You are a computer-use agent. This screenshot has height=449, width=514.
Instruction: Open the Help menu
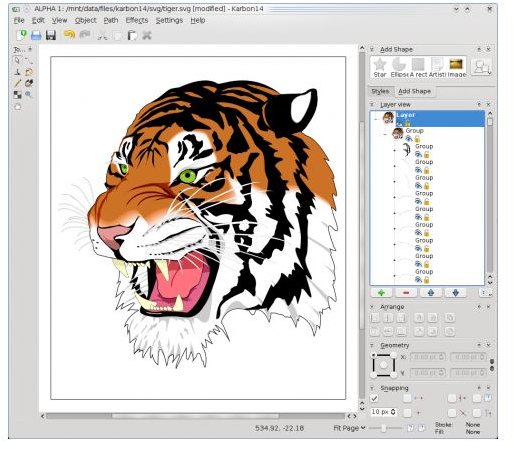coord(198,20)
